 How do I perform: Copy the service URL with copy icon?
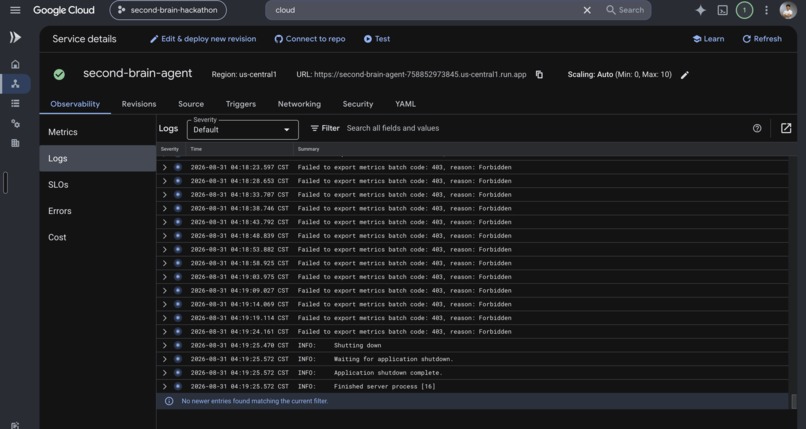click(539, 74)
